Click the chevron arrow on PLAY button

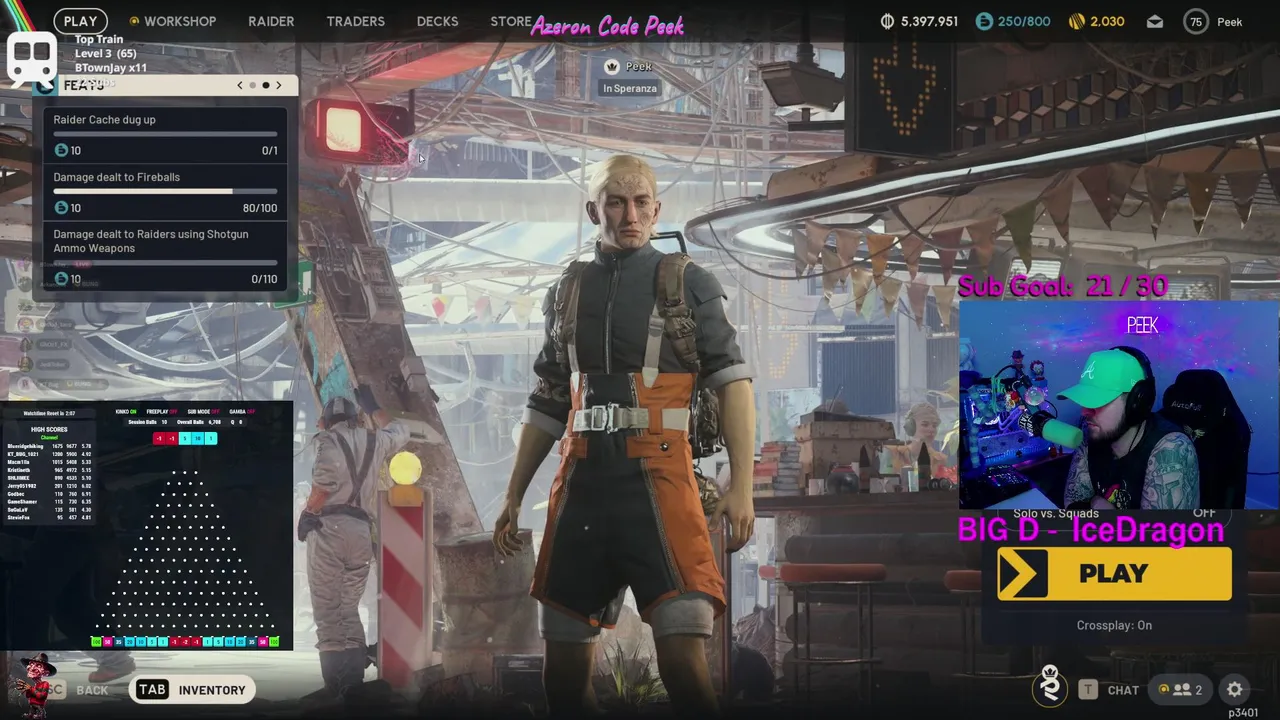[1022, 573]
